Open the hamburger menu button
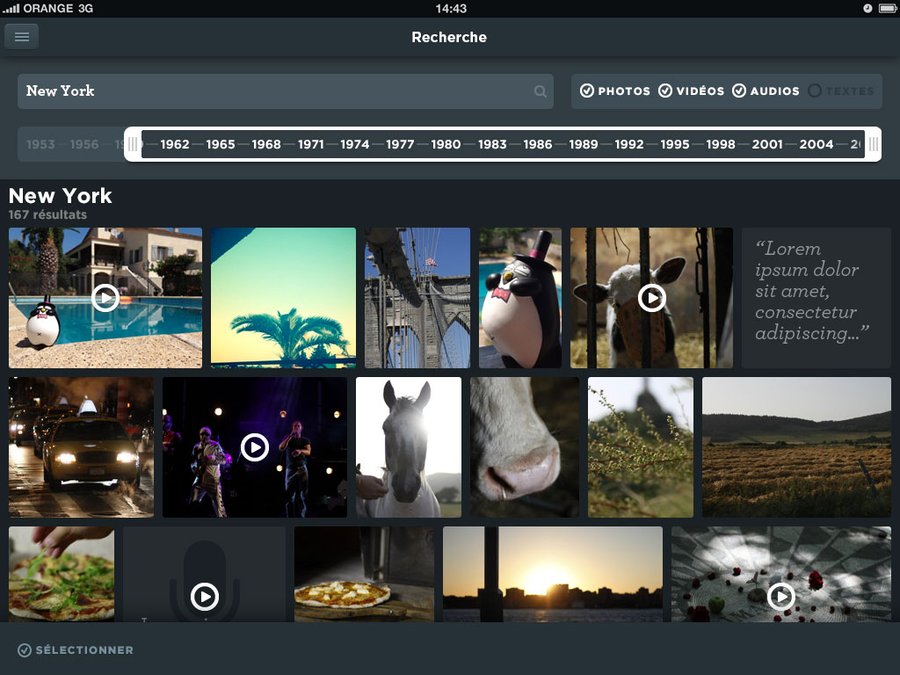The width and height of the screenshot is (900, 675). tap(21, 37)
